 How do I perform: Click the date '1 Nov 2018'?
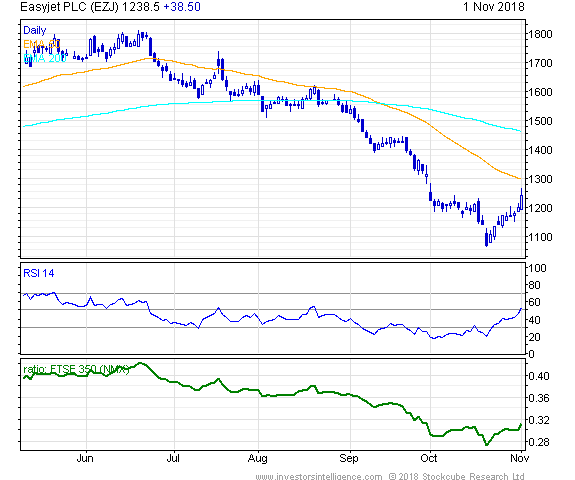point(494,7)
